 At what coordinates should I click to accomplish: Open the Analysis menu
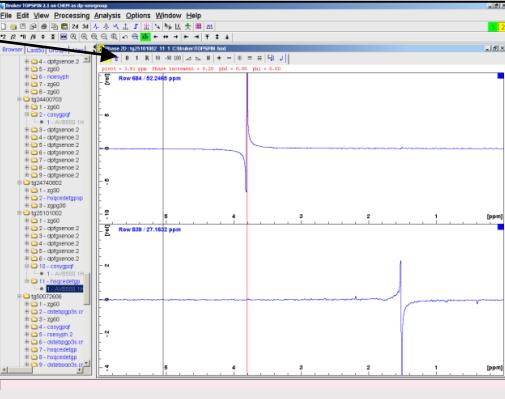point(107,16)
